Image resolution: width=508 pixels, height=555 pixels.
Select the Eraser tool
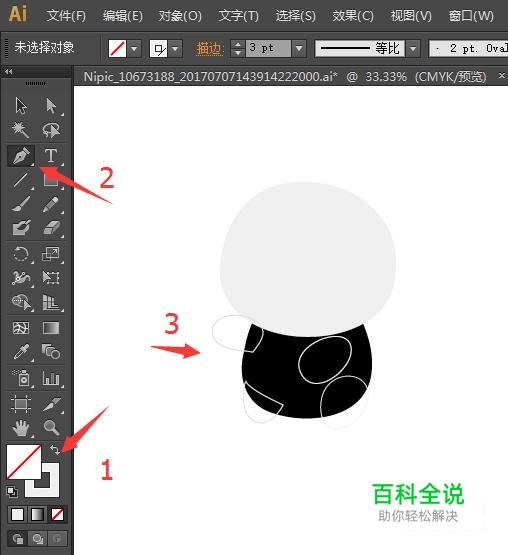pos(51,228)
